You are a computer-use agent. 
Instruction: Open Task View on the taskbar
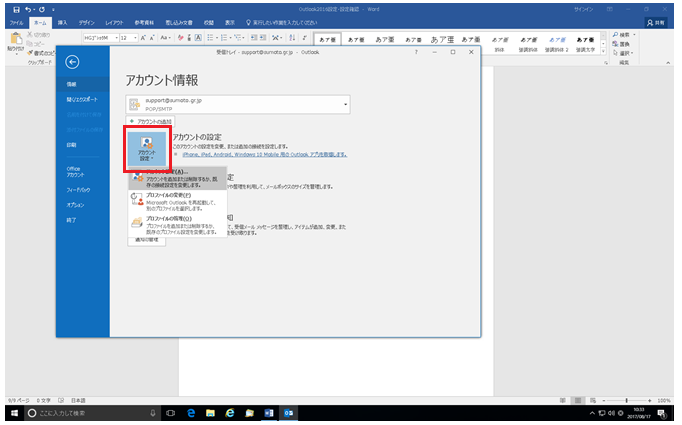click(x=170, y=413)
